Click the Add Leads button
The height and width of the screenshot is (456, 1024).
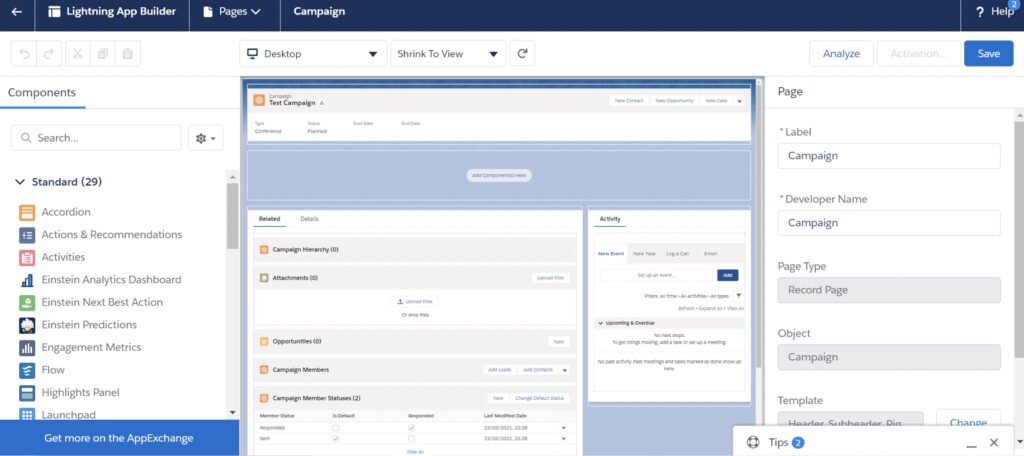tap(500, 370)
